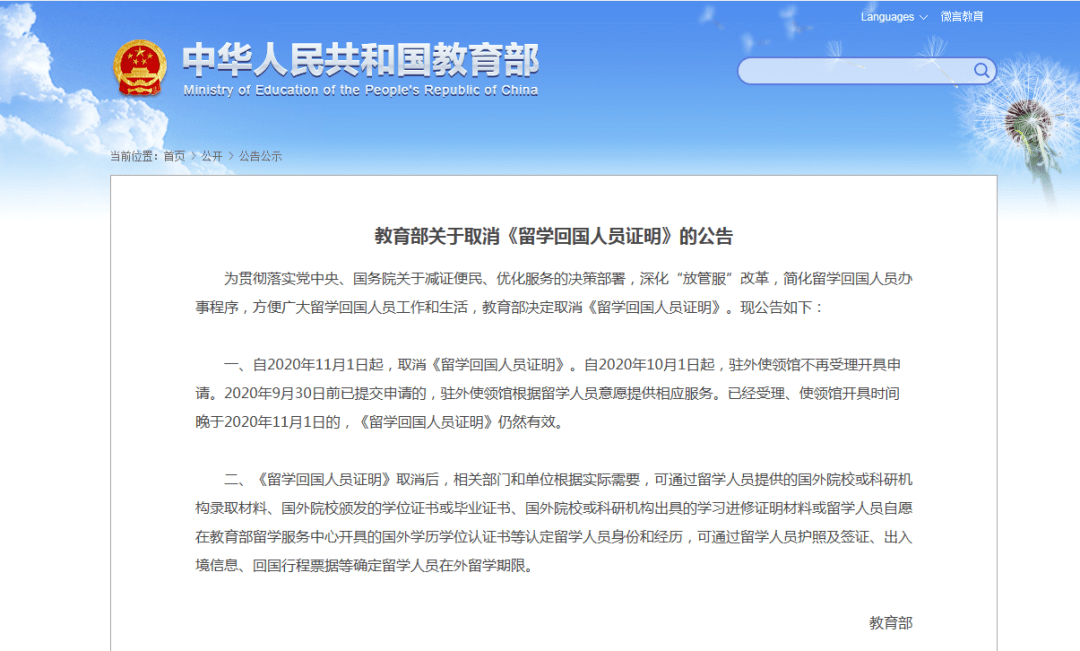Go to 首页 in the breadcrumb
This screenshot has width=1080, height=651.
tap(174, 156)
